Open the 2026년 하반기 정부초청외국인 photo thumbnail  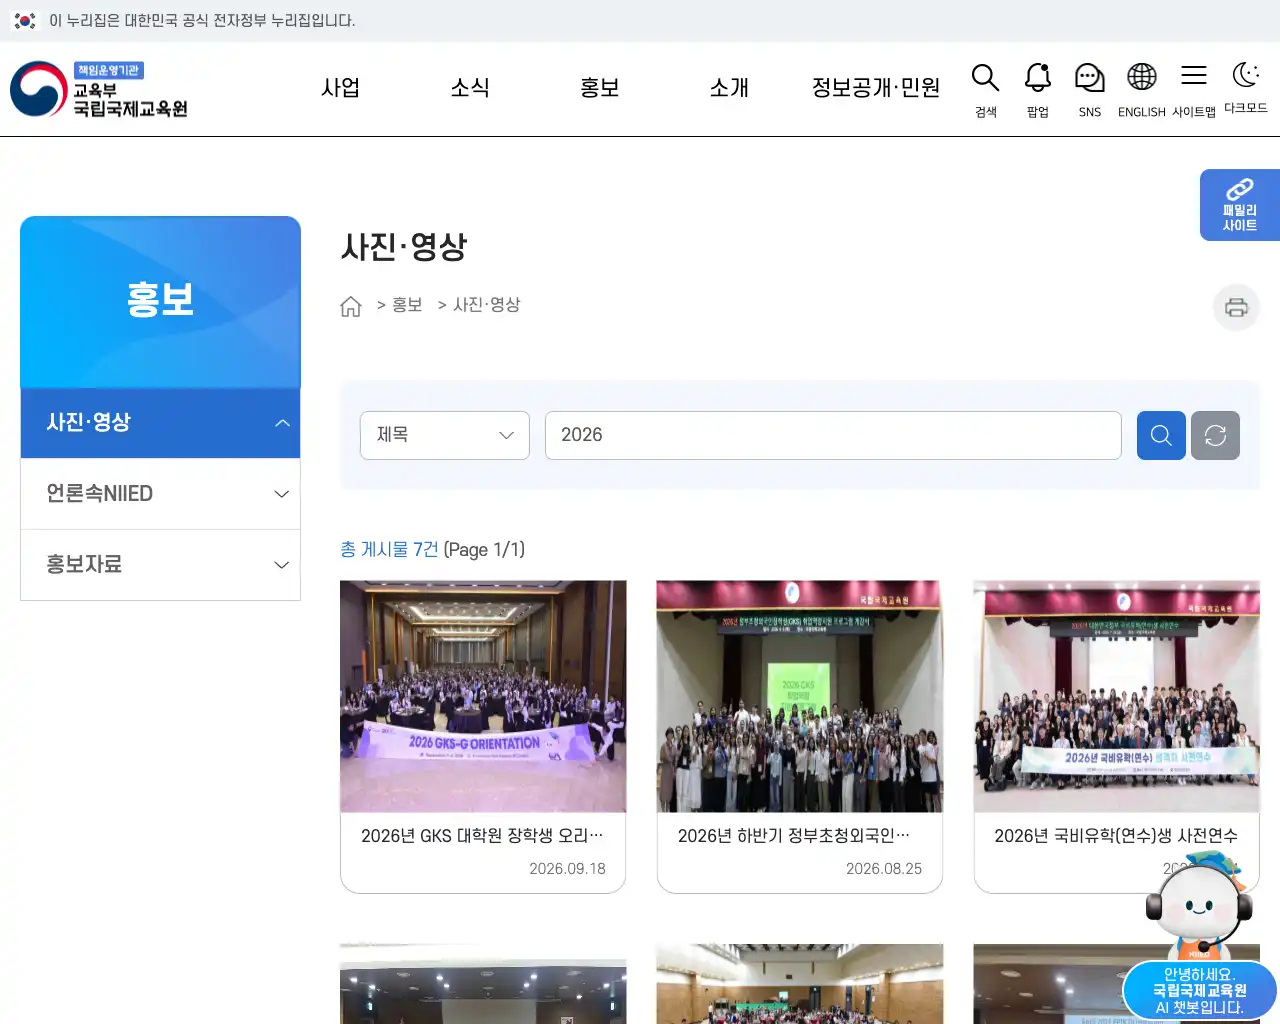[800, 696]
